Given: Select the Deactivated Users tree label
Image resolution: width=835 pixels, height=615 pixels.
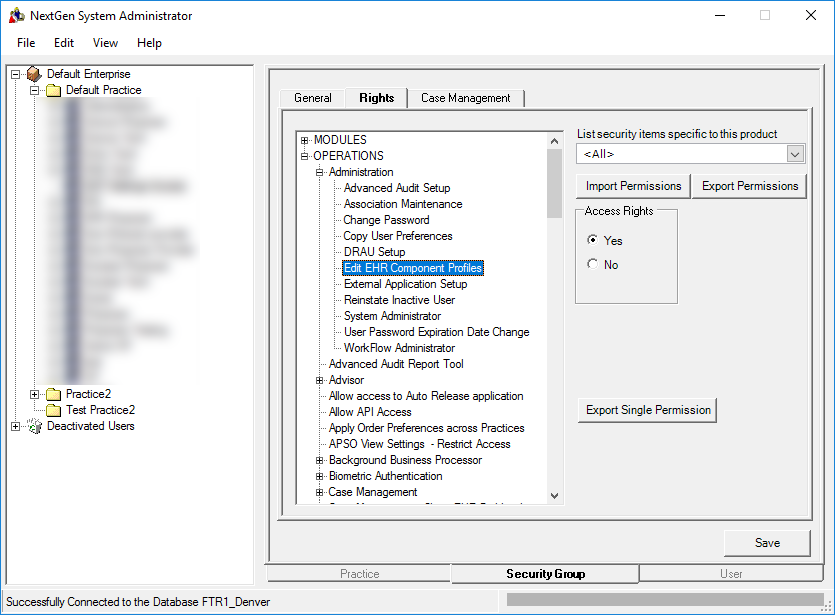Looking at the screenshot, I should [x=91, y=427].
